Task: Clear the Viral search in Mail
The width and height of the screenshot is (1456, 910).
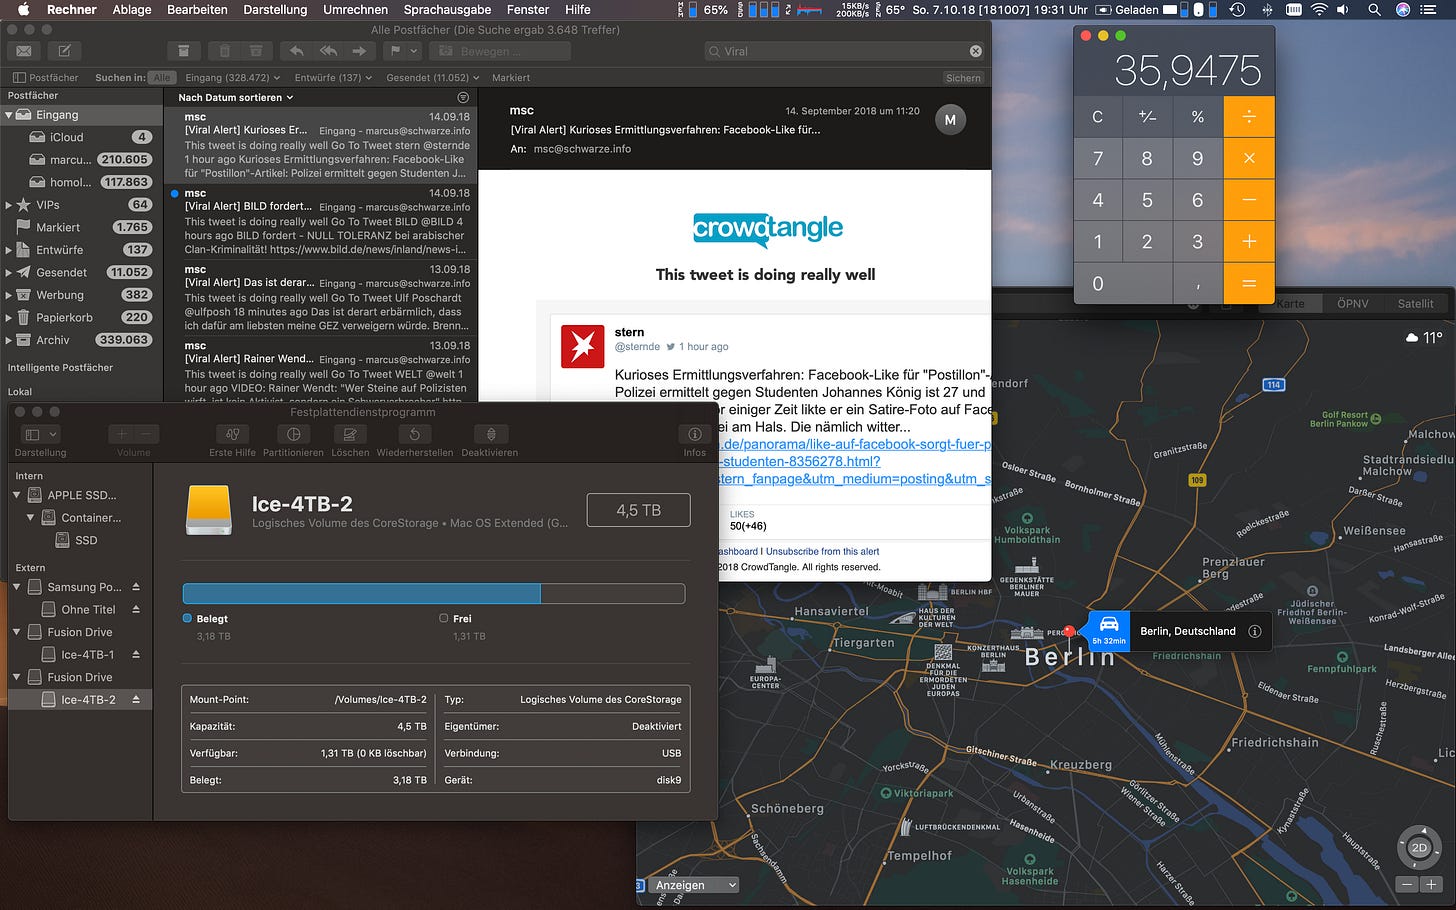Action: [x=976, y=51]
